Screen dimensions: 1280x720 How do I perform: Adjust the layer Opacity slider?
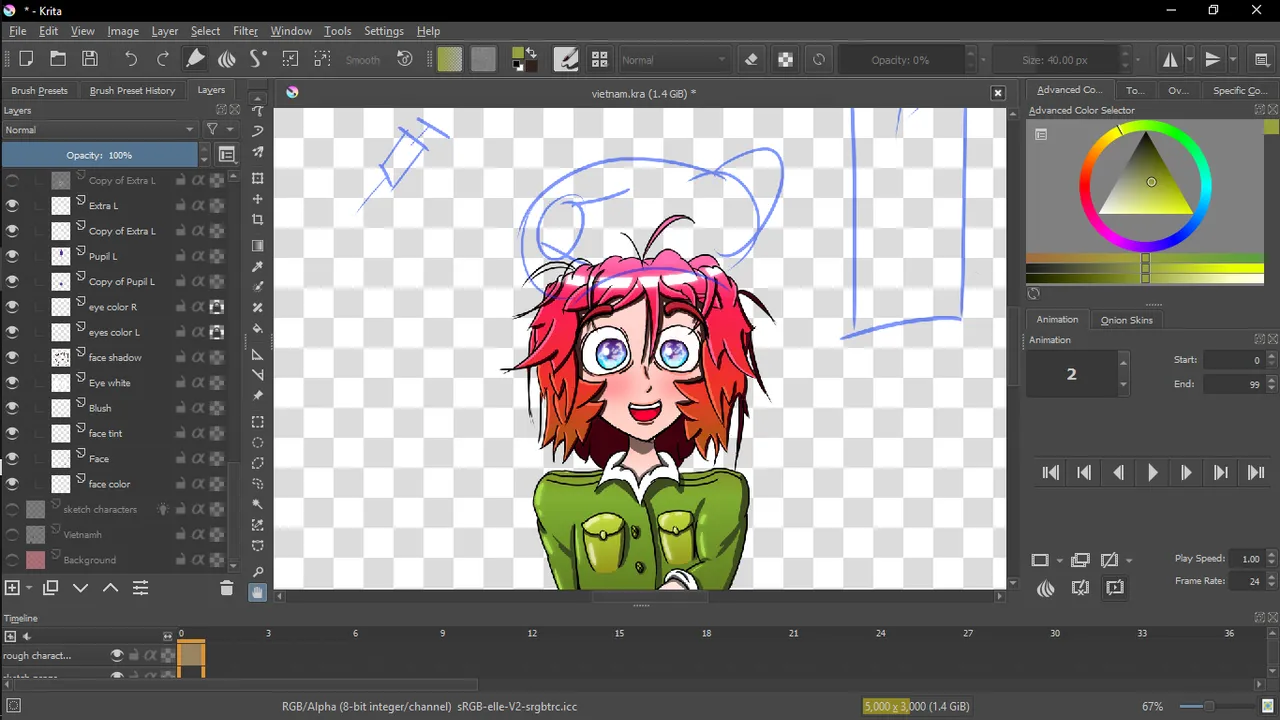coord(100,155)
